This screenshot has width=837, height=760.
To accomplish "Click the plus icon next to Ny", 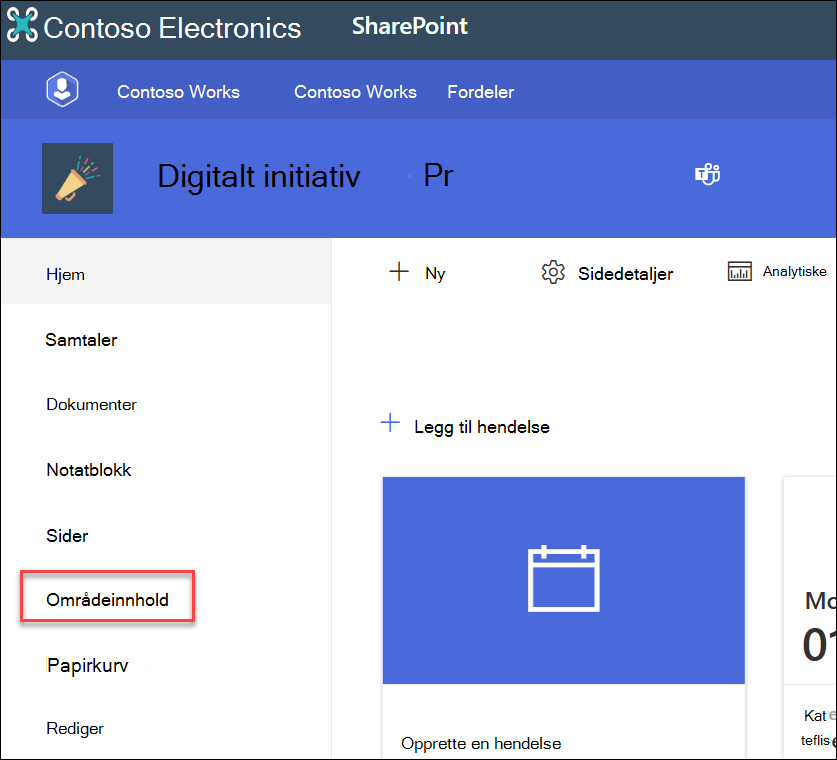I will (399, 272).
